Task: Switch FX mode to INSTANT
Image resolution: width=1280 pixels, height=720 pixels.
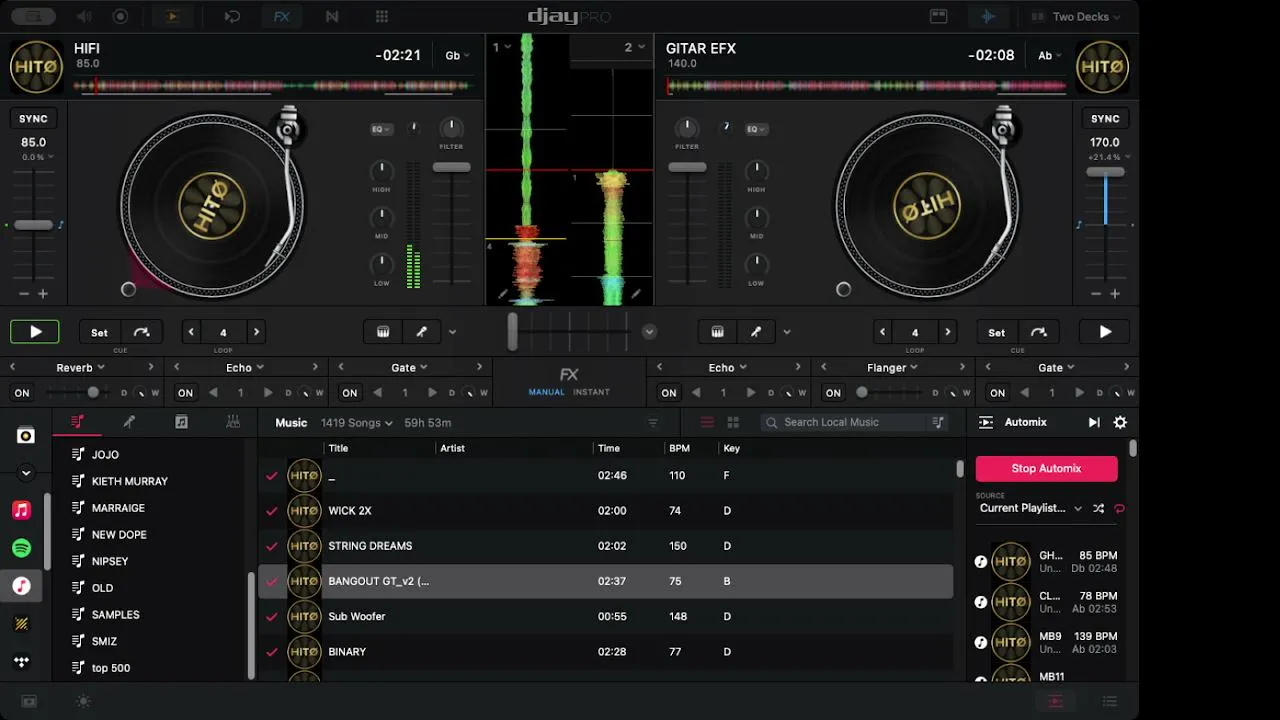Action: [x=591, y=392]
